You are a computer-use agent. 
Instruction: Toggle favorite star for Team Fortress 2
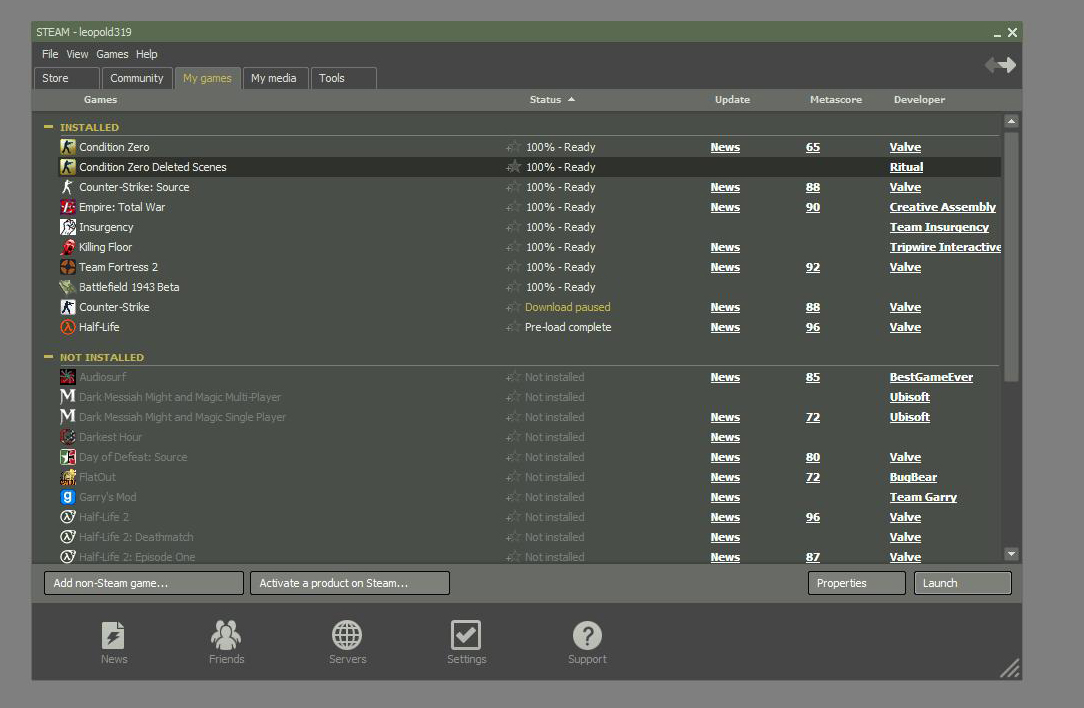pyautogui.click(x=513, y=268)
